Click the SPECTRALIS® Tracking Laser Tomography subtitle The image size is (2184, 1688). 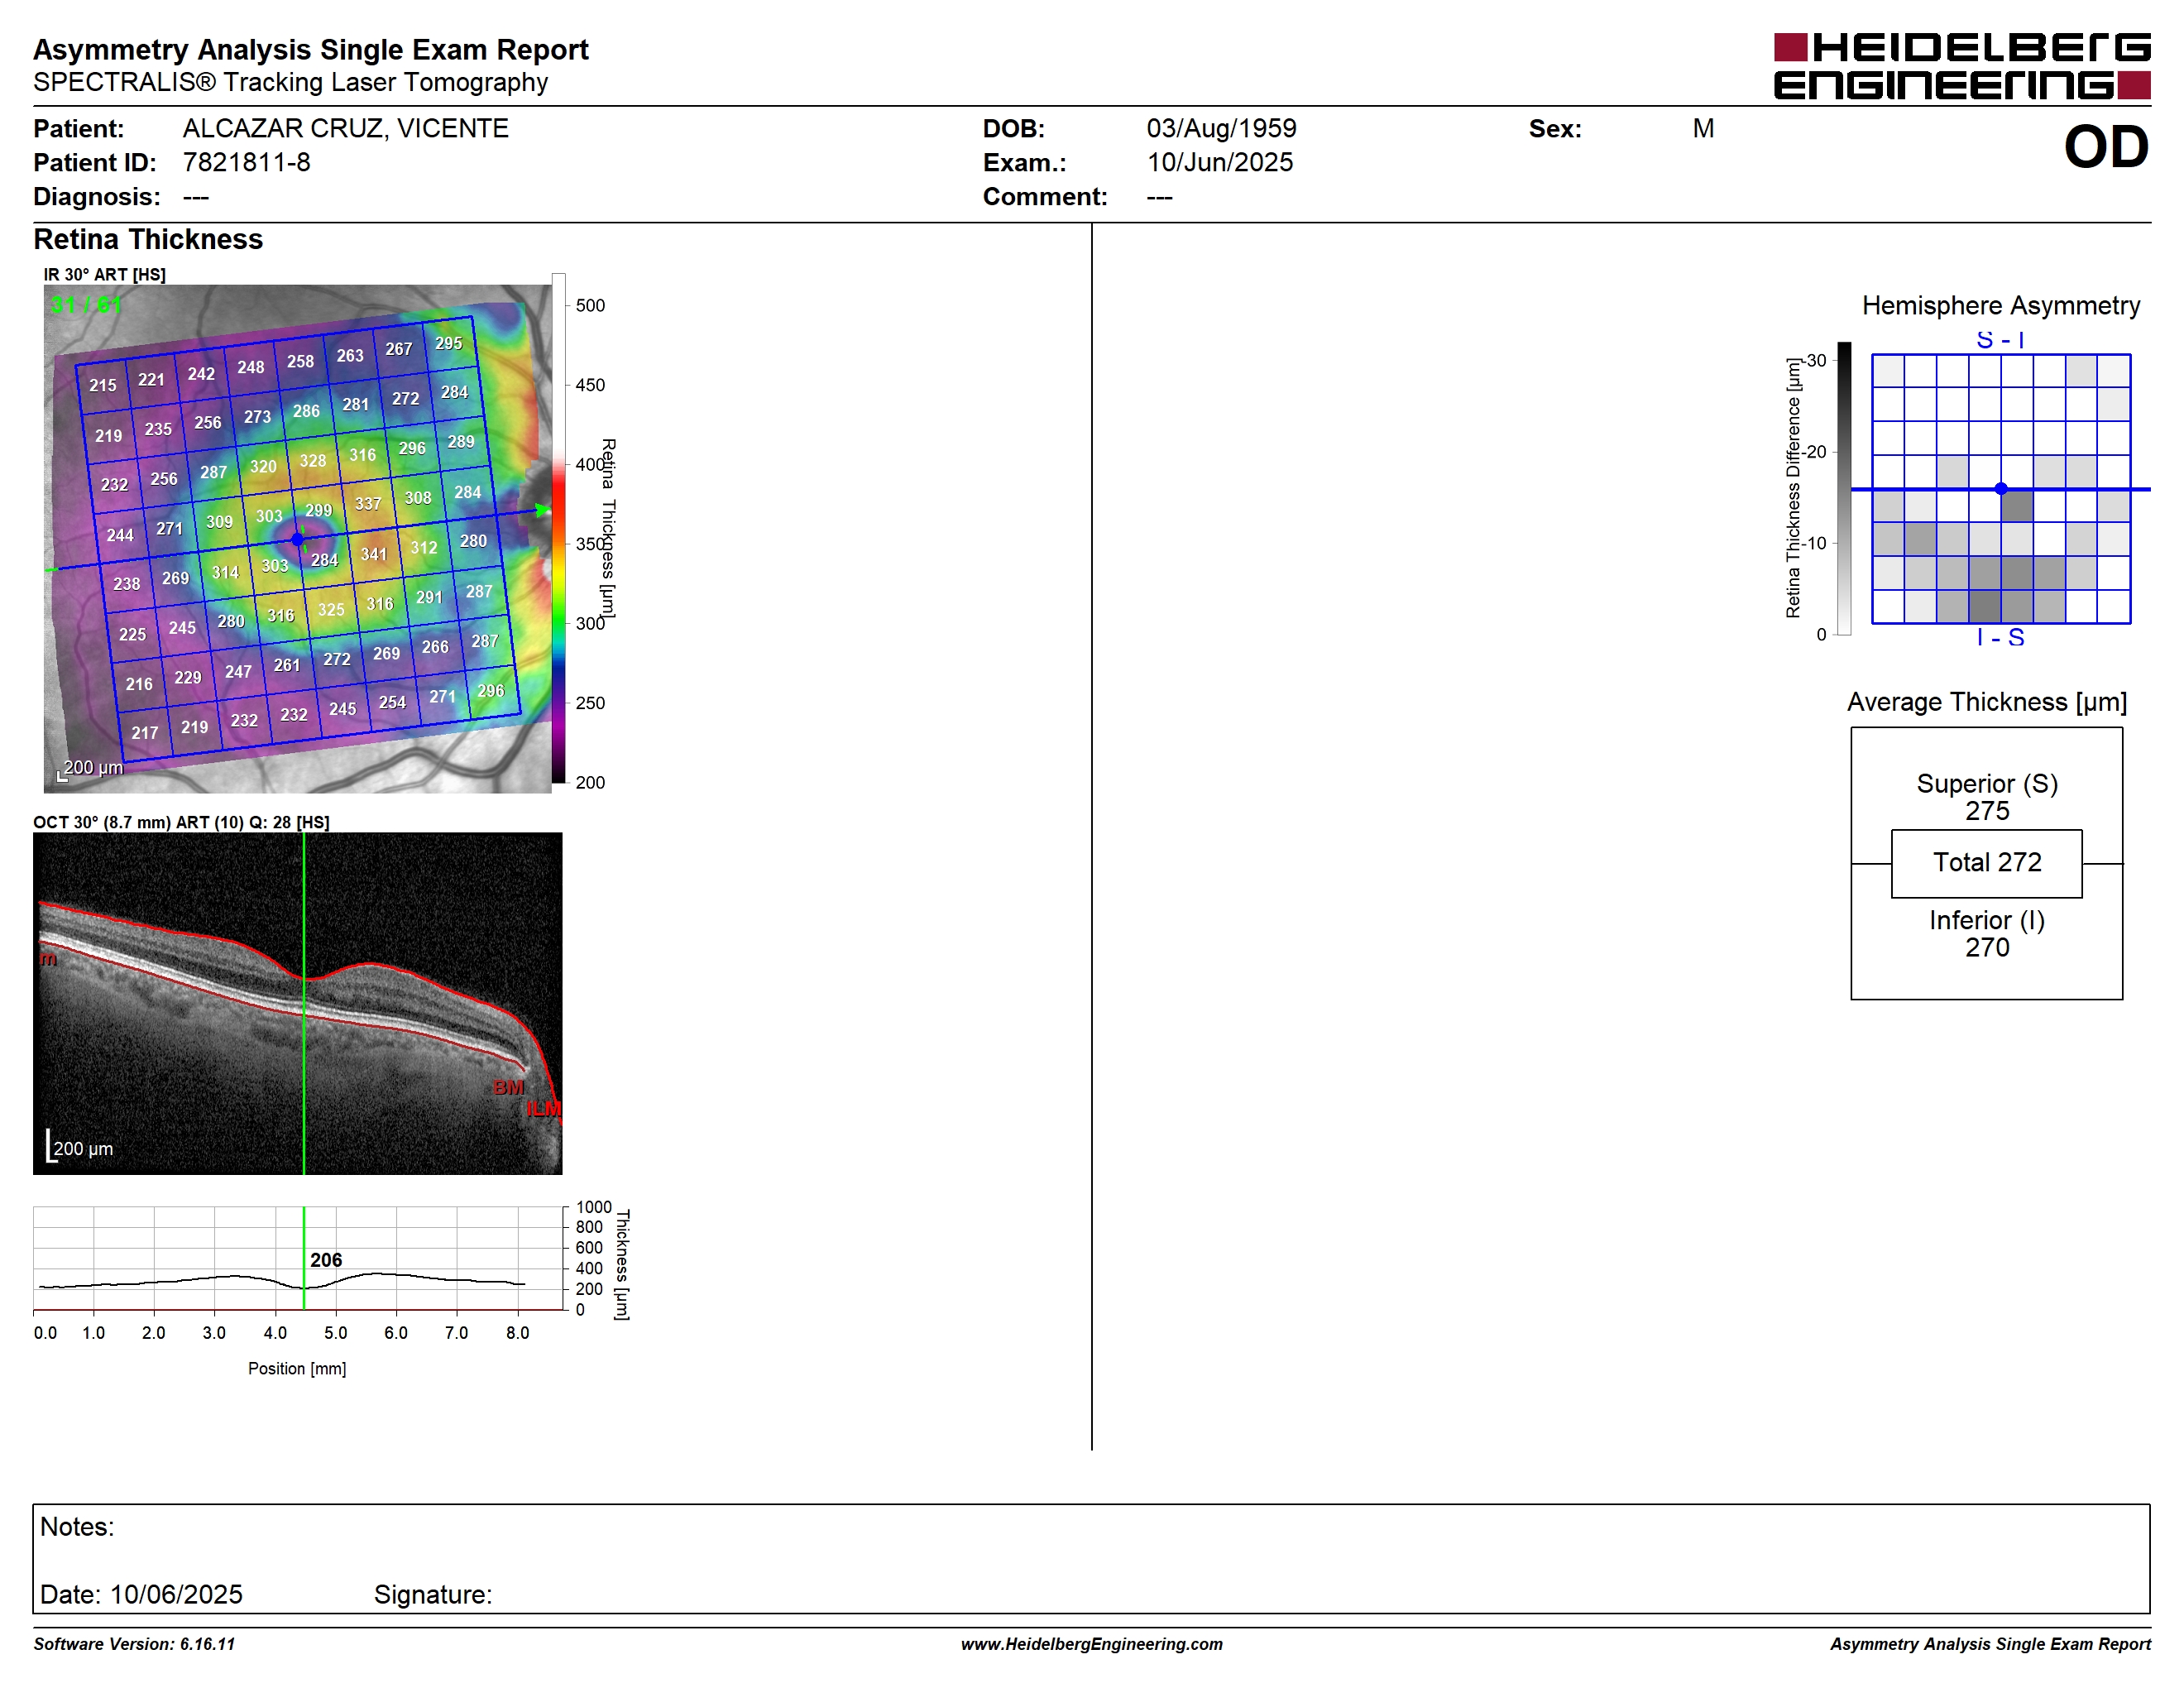pyautogui.click(x=290, y=82)
